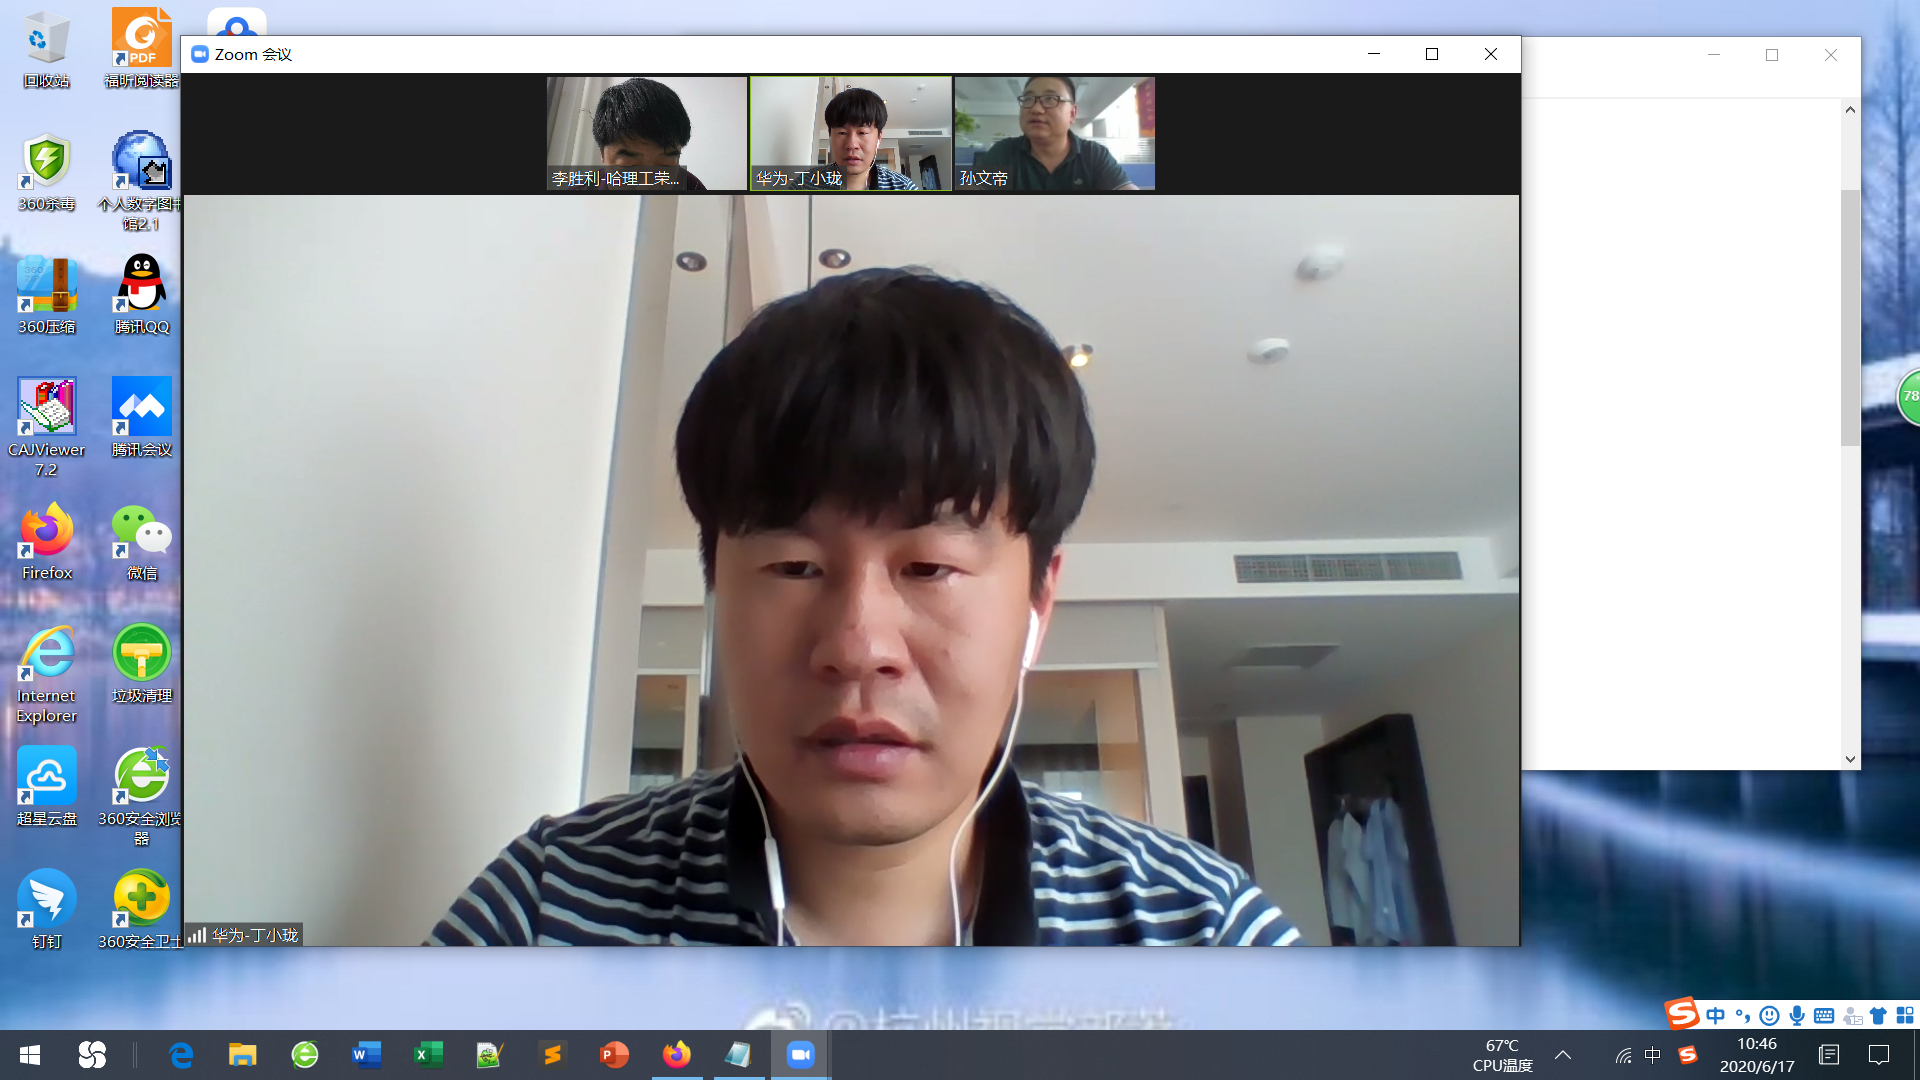Open tray notes icon beside clock
The image size is (1920, 1080).
[1829, 1055]
